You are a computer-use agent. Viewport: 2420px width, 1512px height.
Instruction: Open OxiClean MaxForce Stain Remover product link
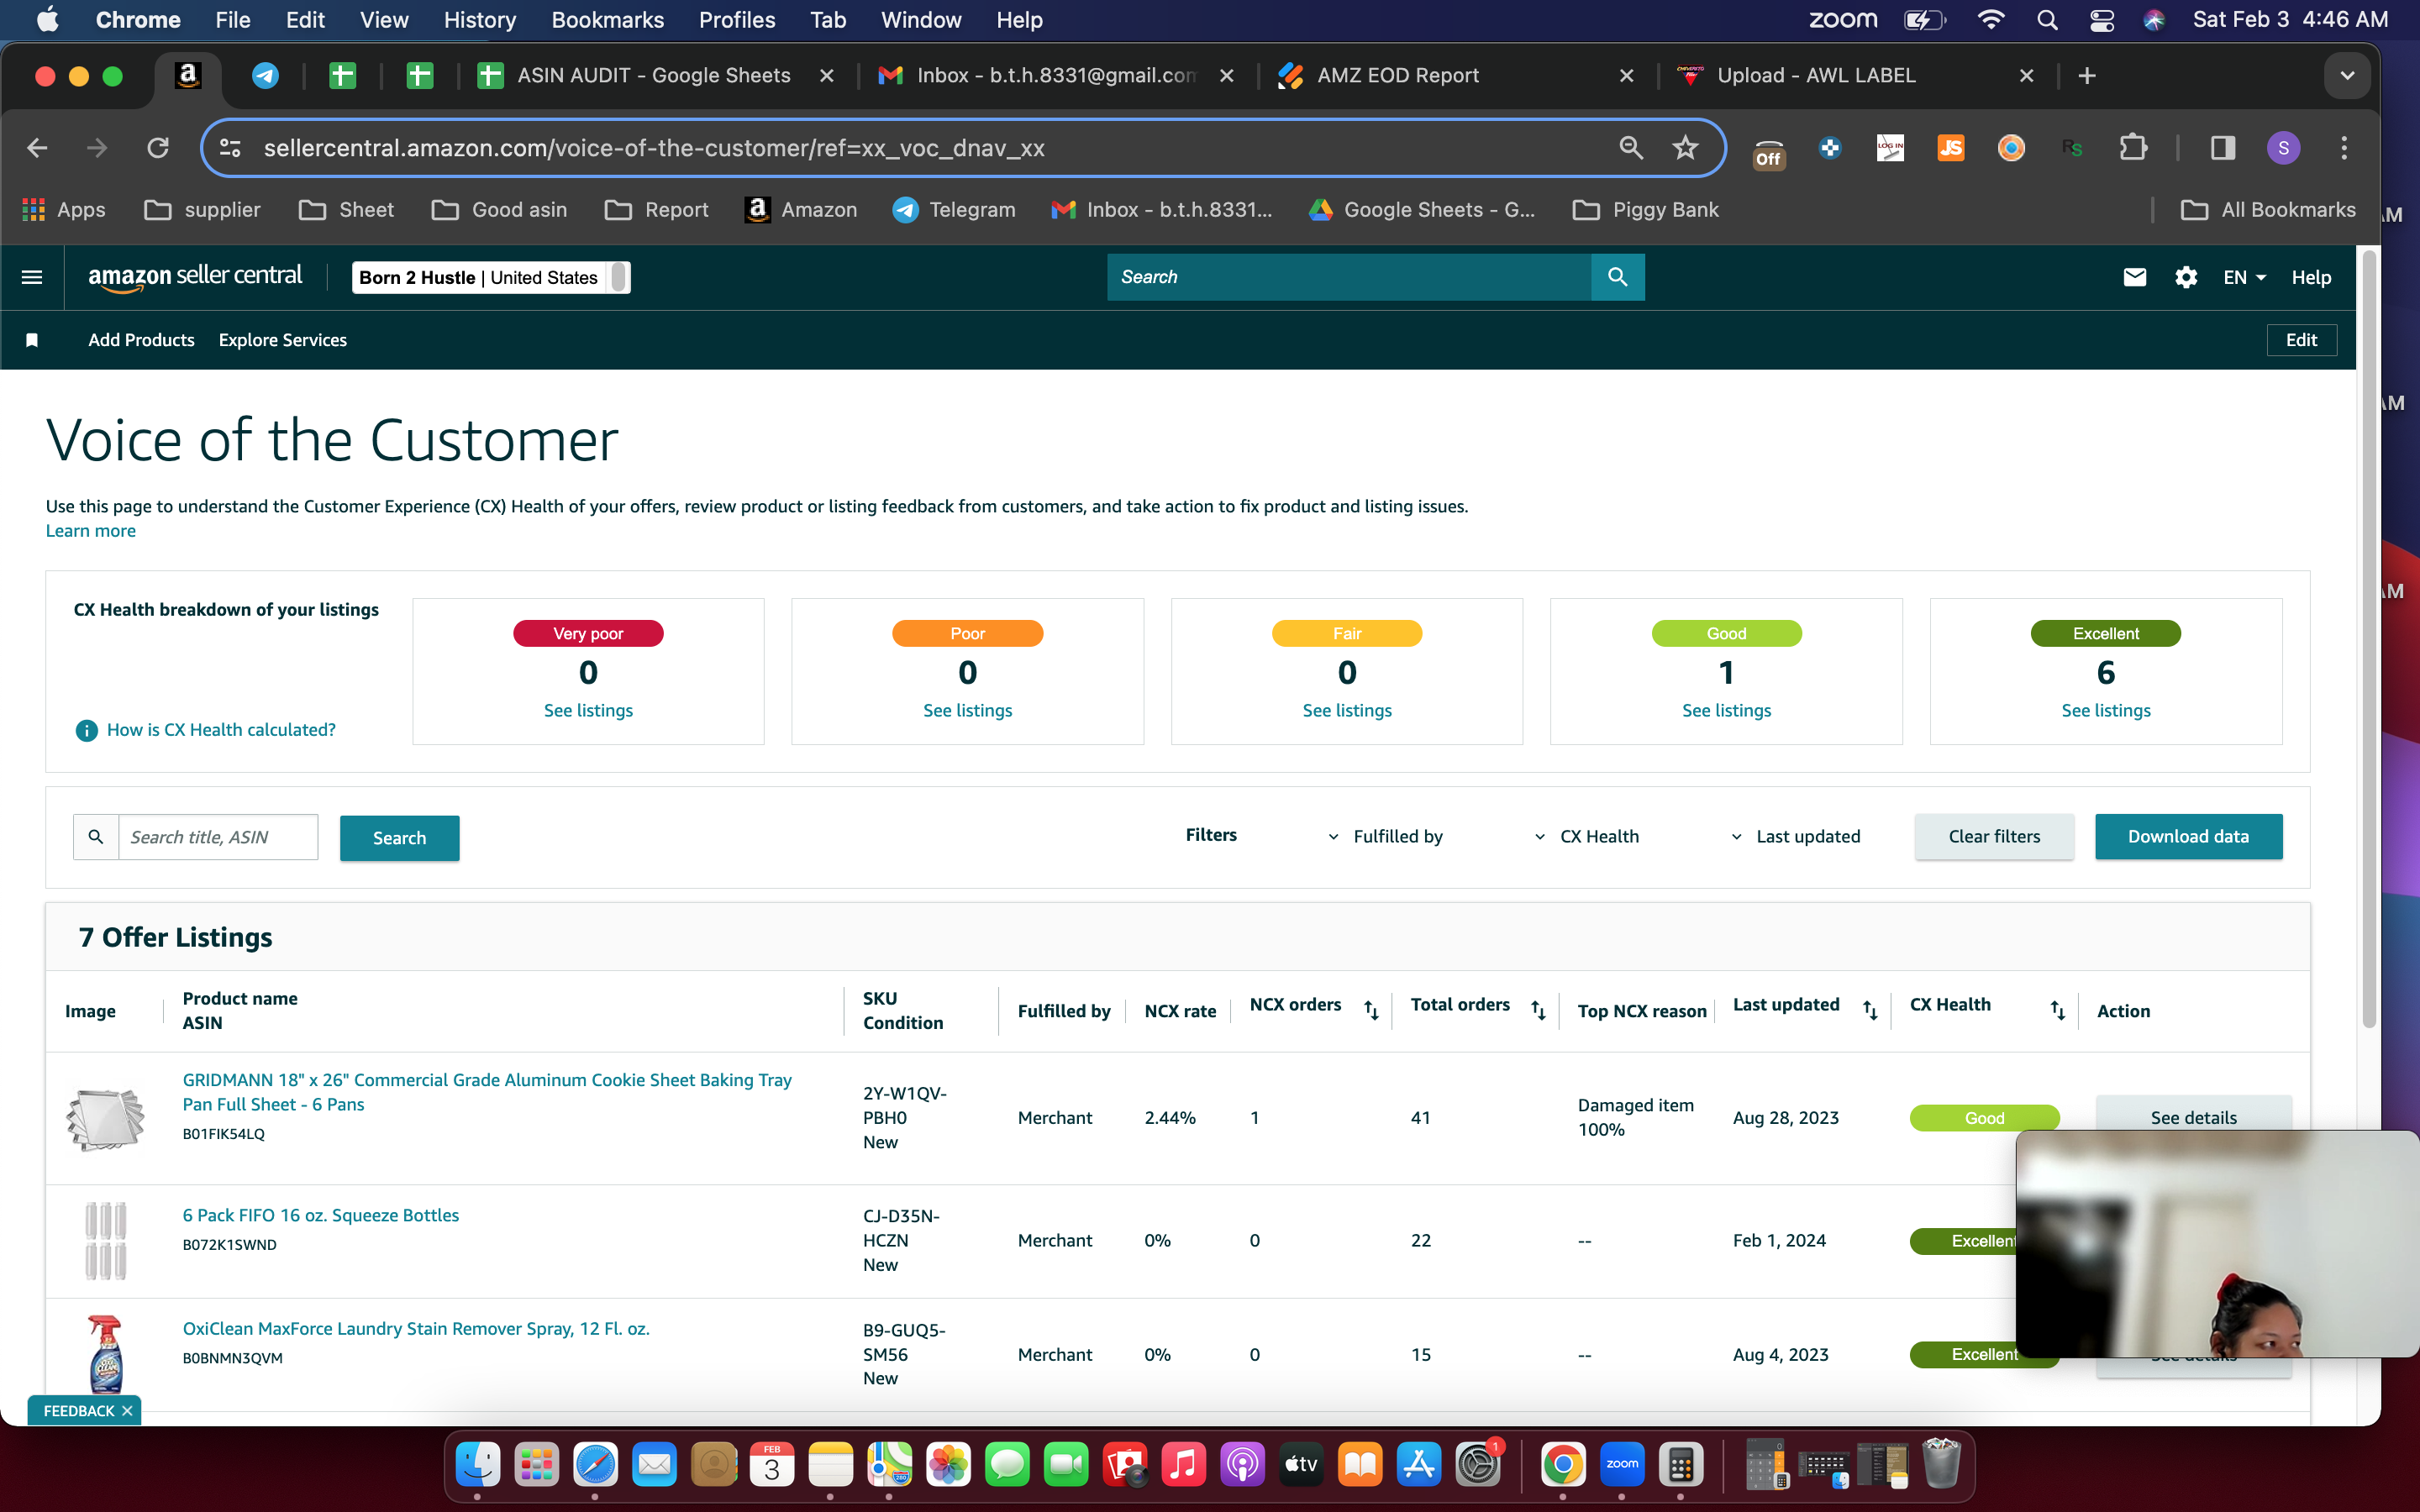point(416,1328)
